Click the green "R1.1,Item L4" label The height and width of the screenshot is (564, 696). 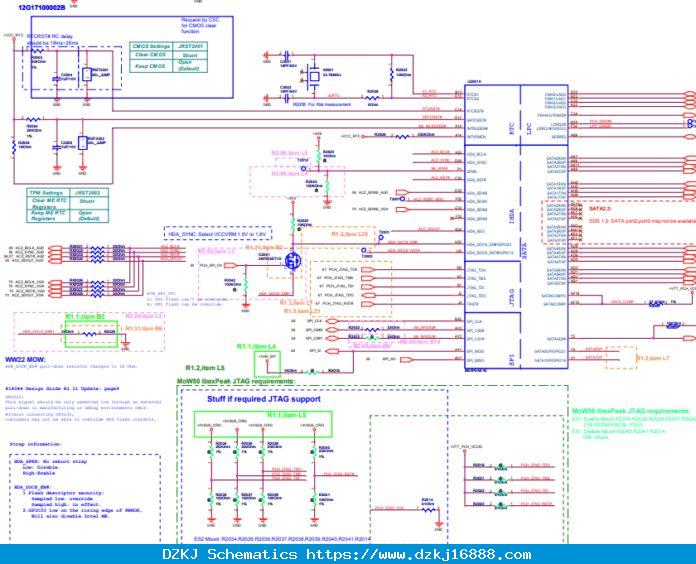pyautogui.click(x=256, y=346)
